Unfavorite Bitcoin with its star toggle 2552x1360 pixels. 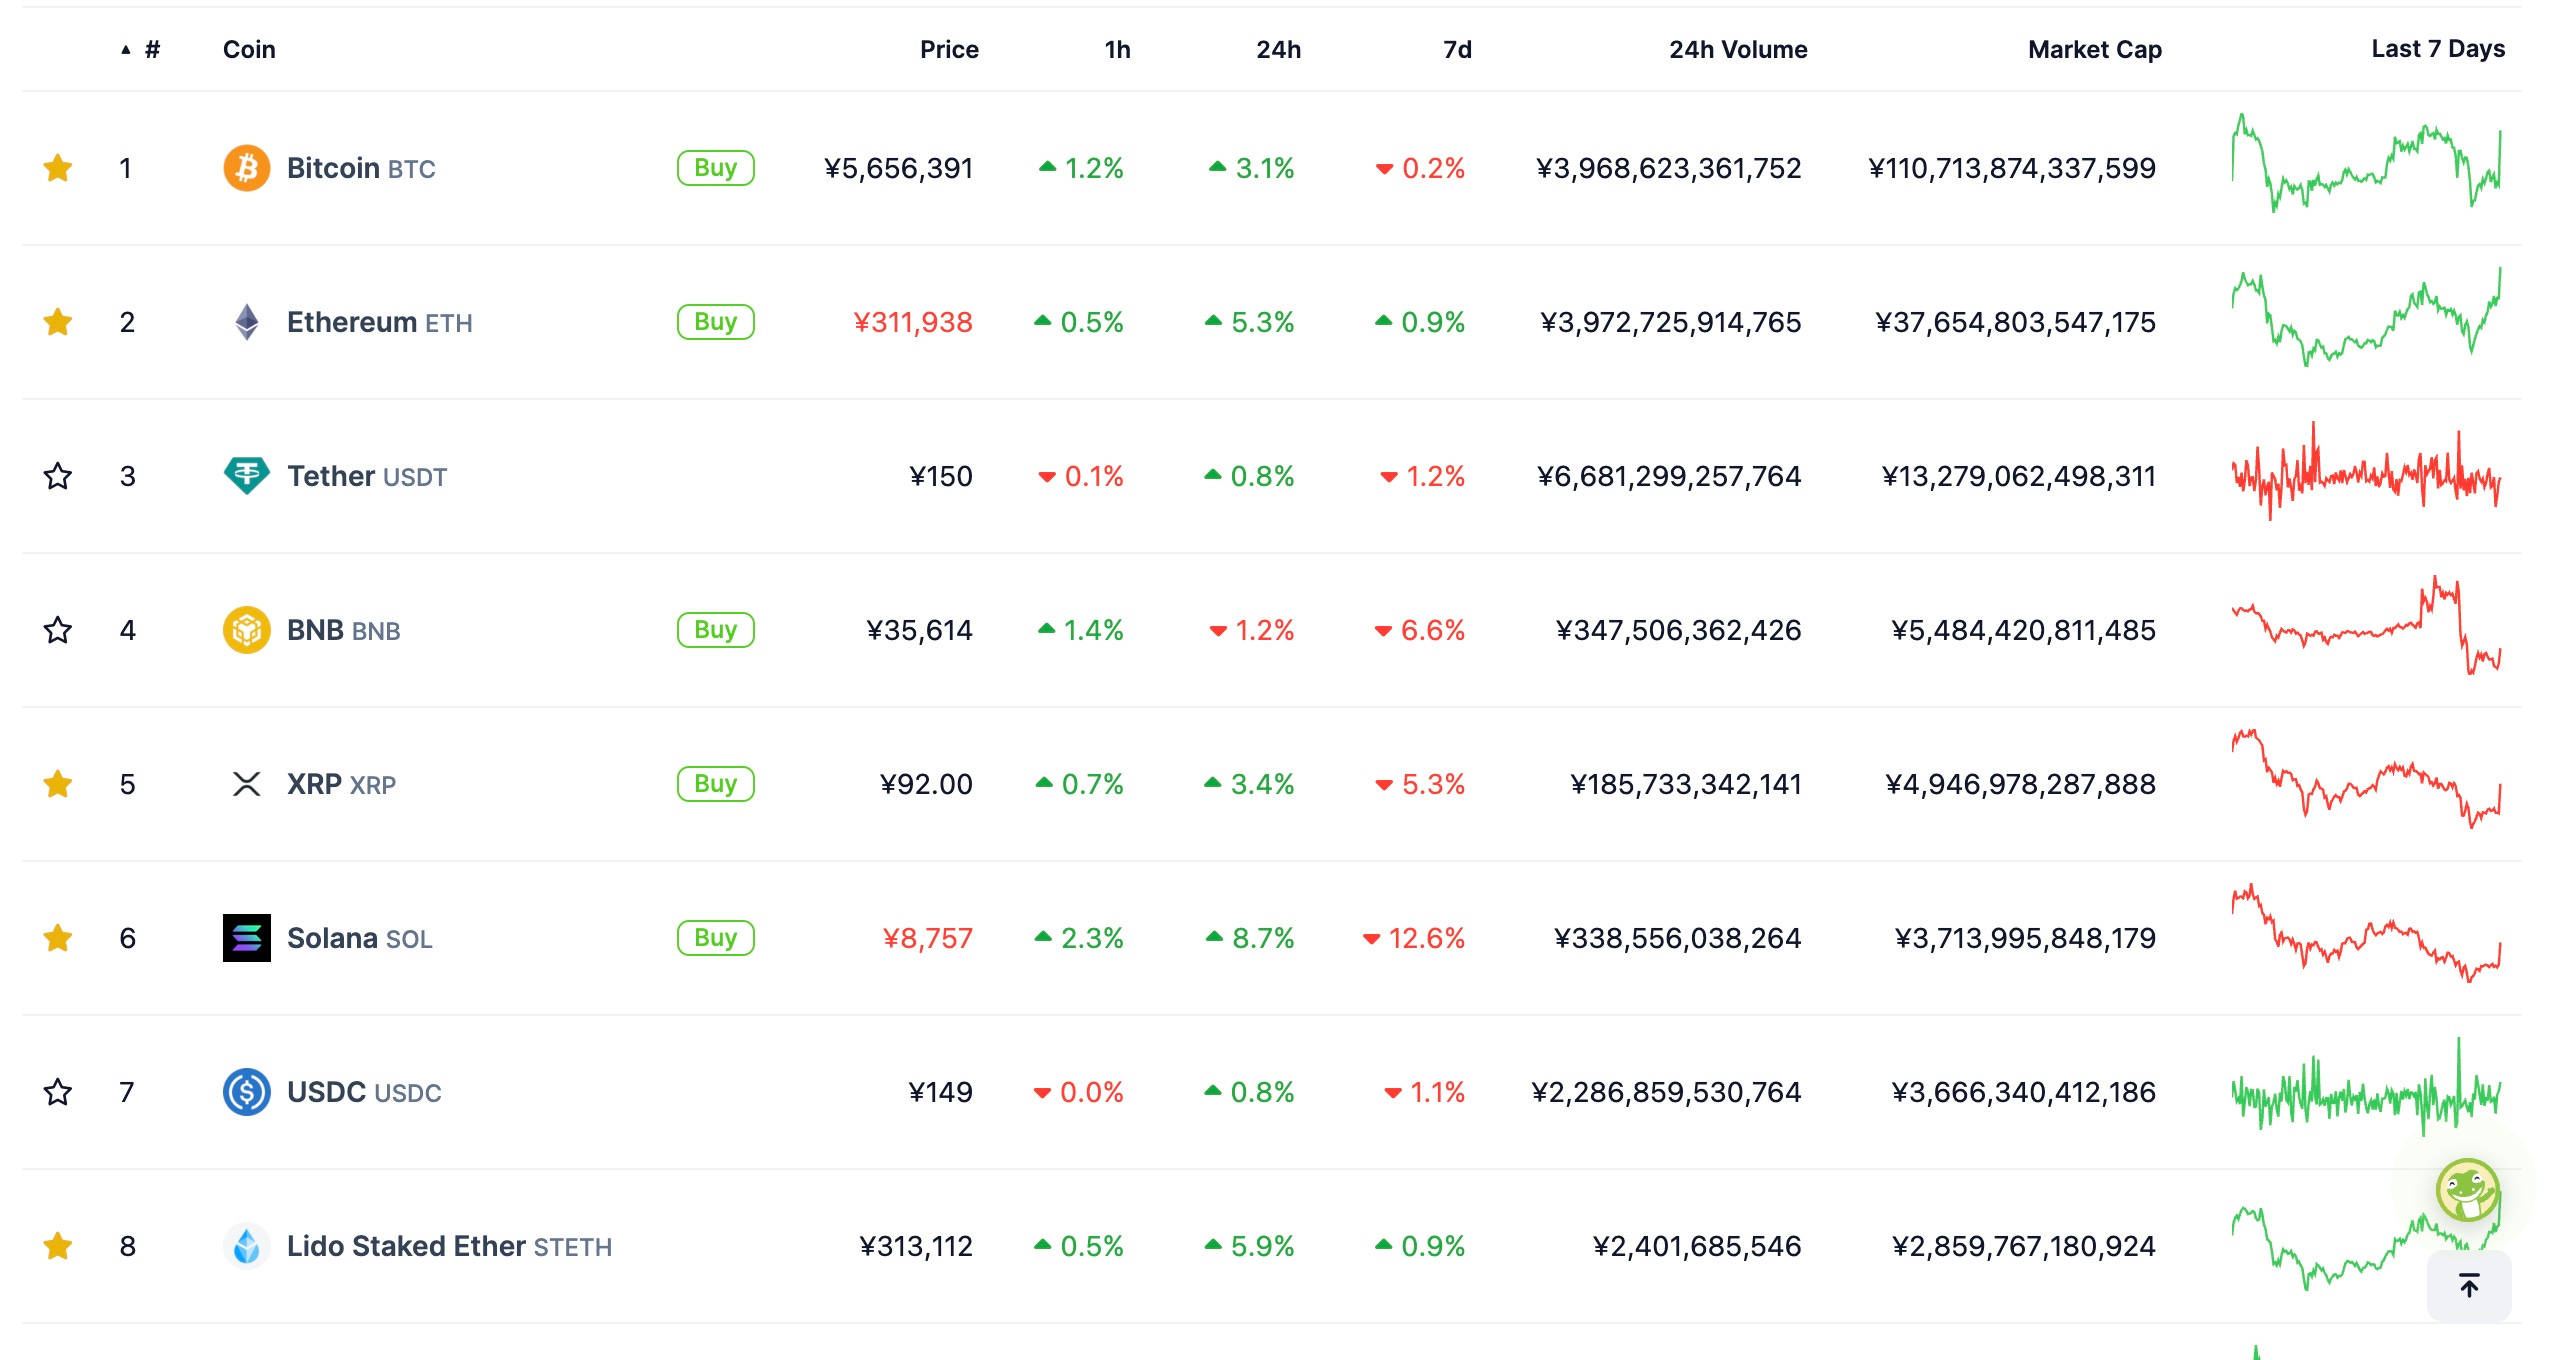58,168
